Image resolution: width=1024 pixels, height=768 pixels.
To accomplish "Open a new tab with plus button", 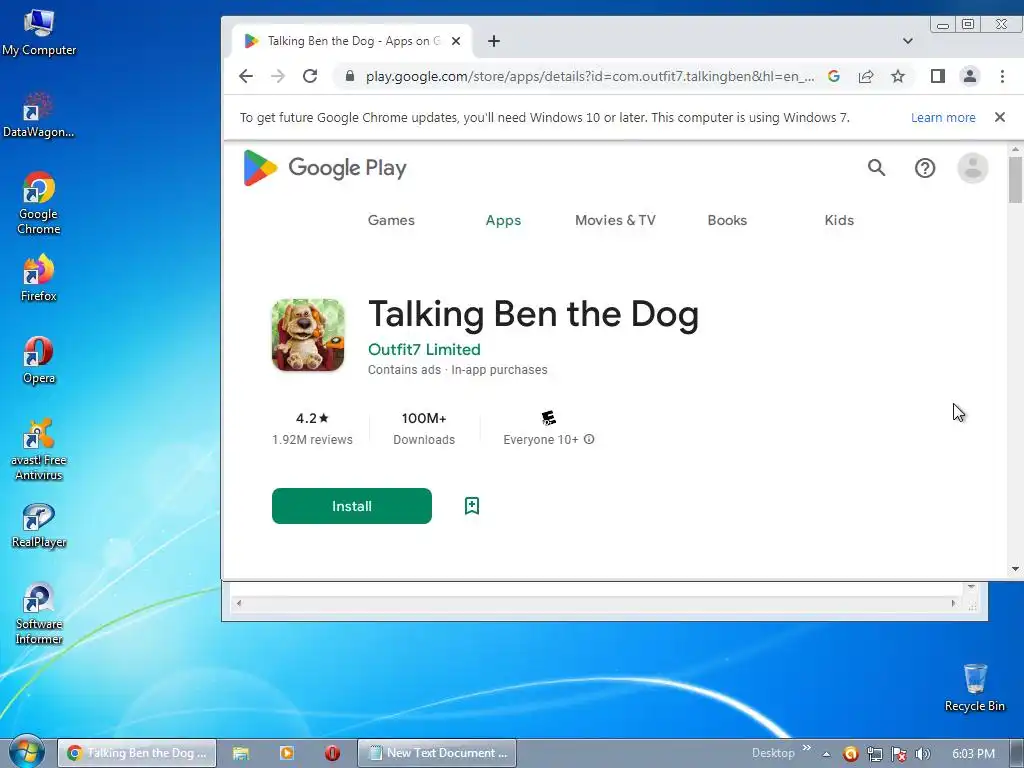I will click(x=494, y=41).
